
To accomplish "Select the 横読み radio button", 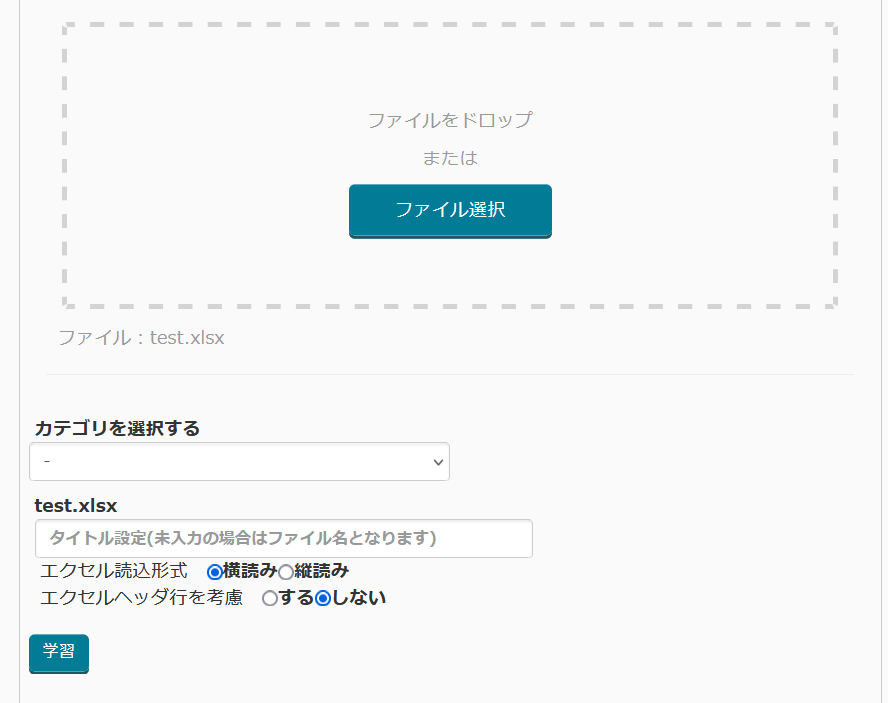I will 214,572.
